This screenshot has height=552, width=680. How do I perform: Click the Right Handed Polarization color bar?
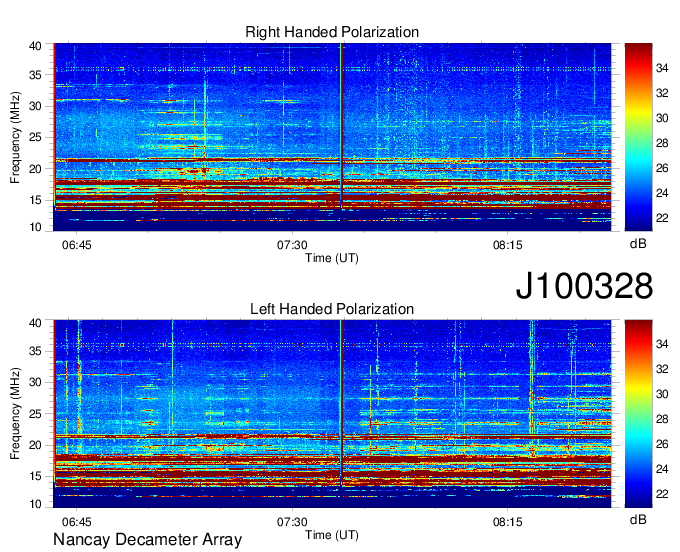(x=638, y=137)
